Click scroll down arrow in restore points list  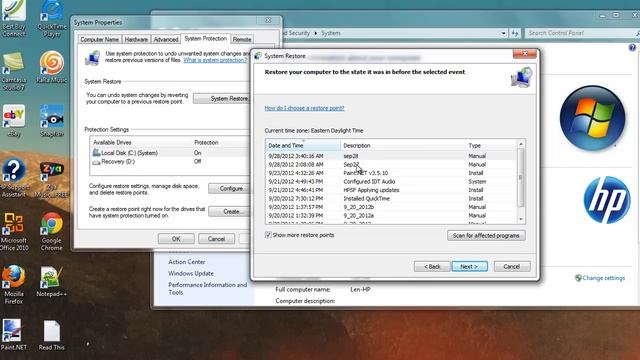tap(521, 220)
